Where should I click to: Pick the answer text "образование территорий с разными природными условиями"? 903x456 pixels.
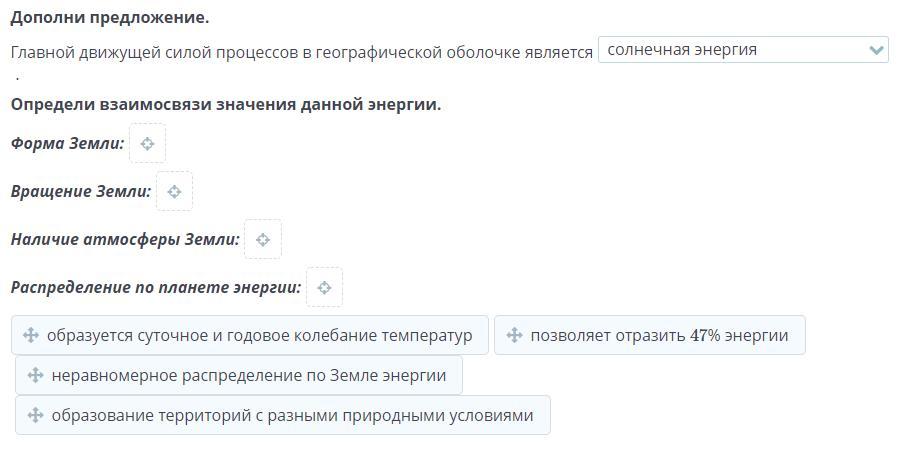(x=292, y=415)
